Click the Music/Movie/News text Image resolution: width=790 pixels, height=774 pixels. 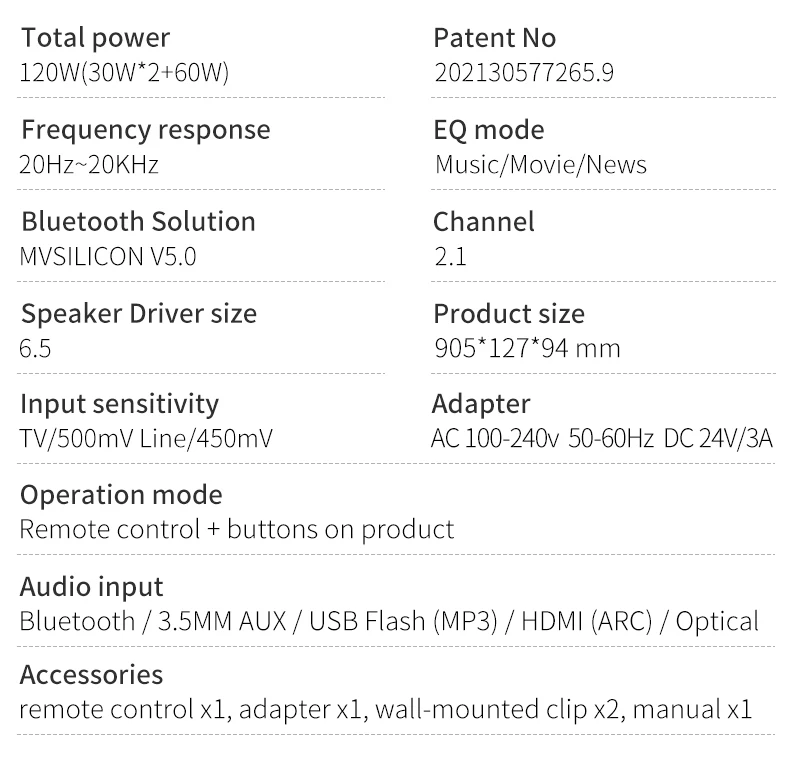540,165
